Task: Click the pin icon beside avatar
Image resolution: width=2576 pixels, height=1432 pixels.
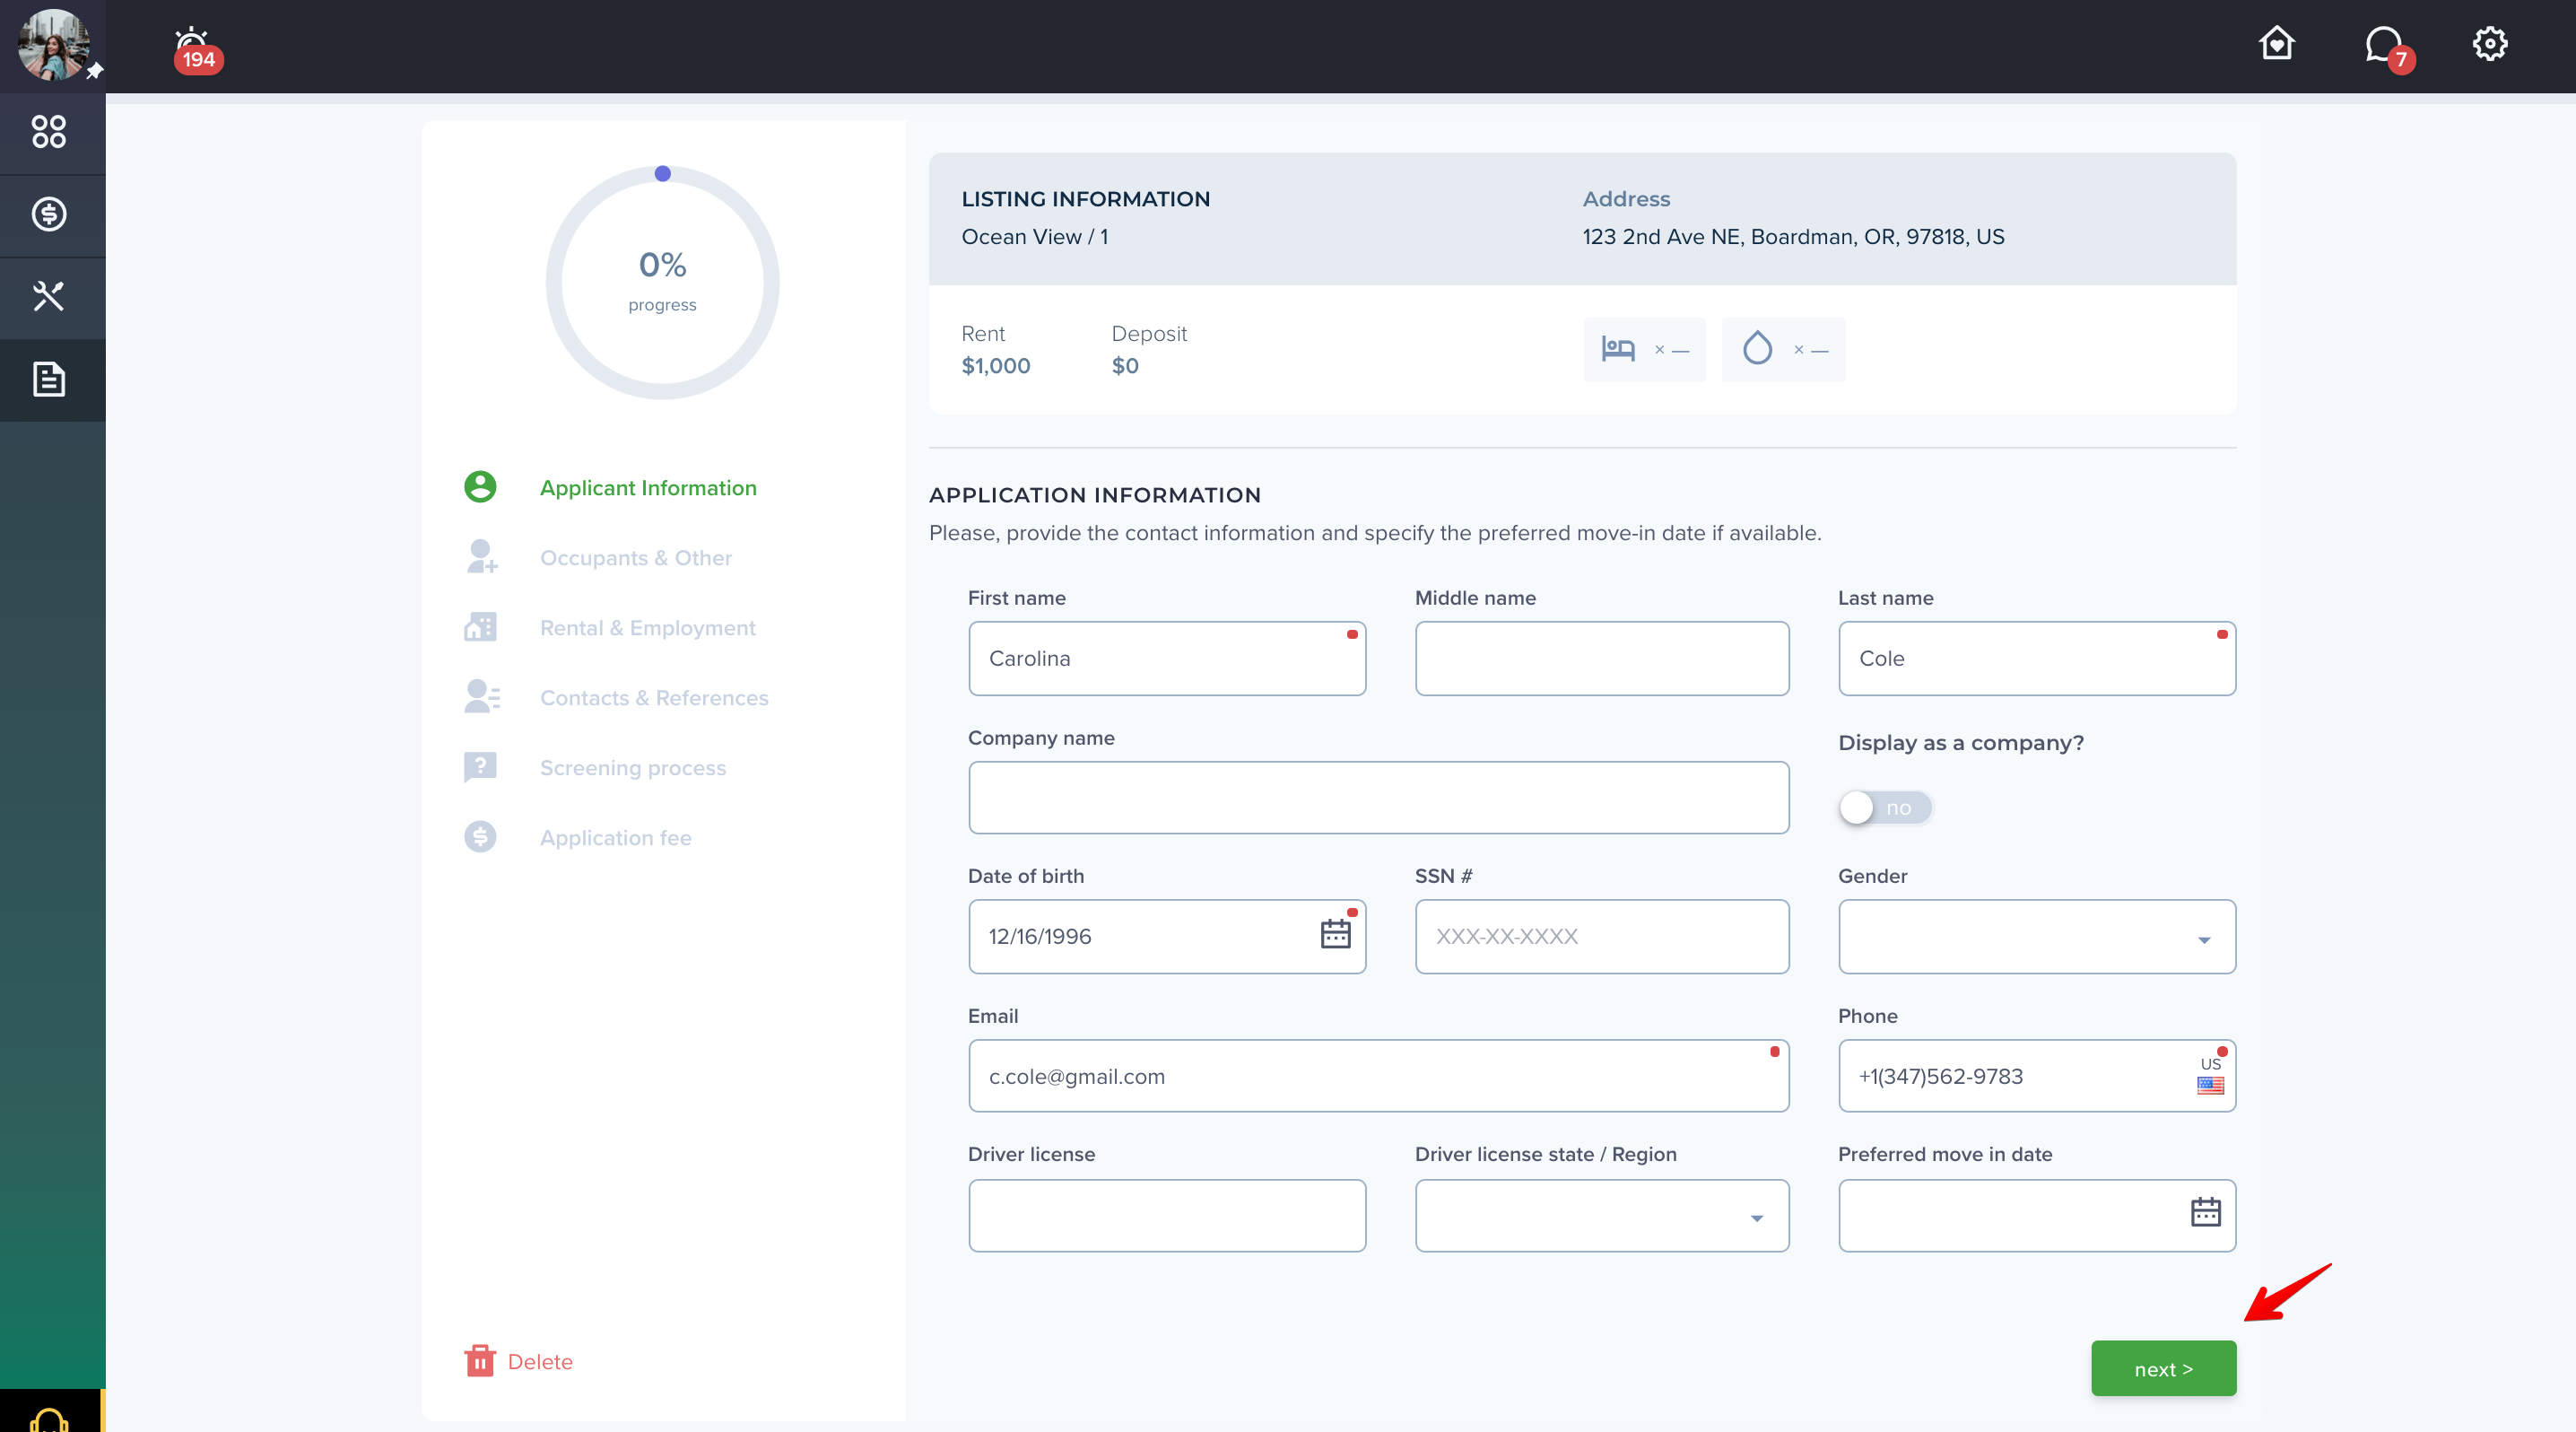Action: click(95, 72)
